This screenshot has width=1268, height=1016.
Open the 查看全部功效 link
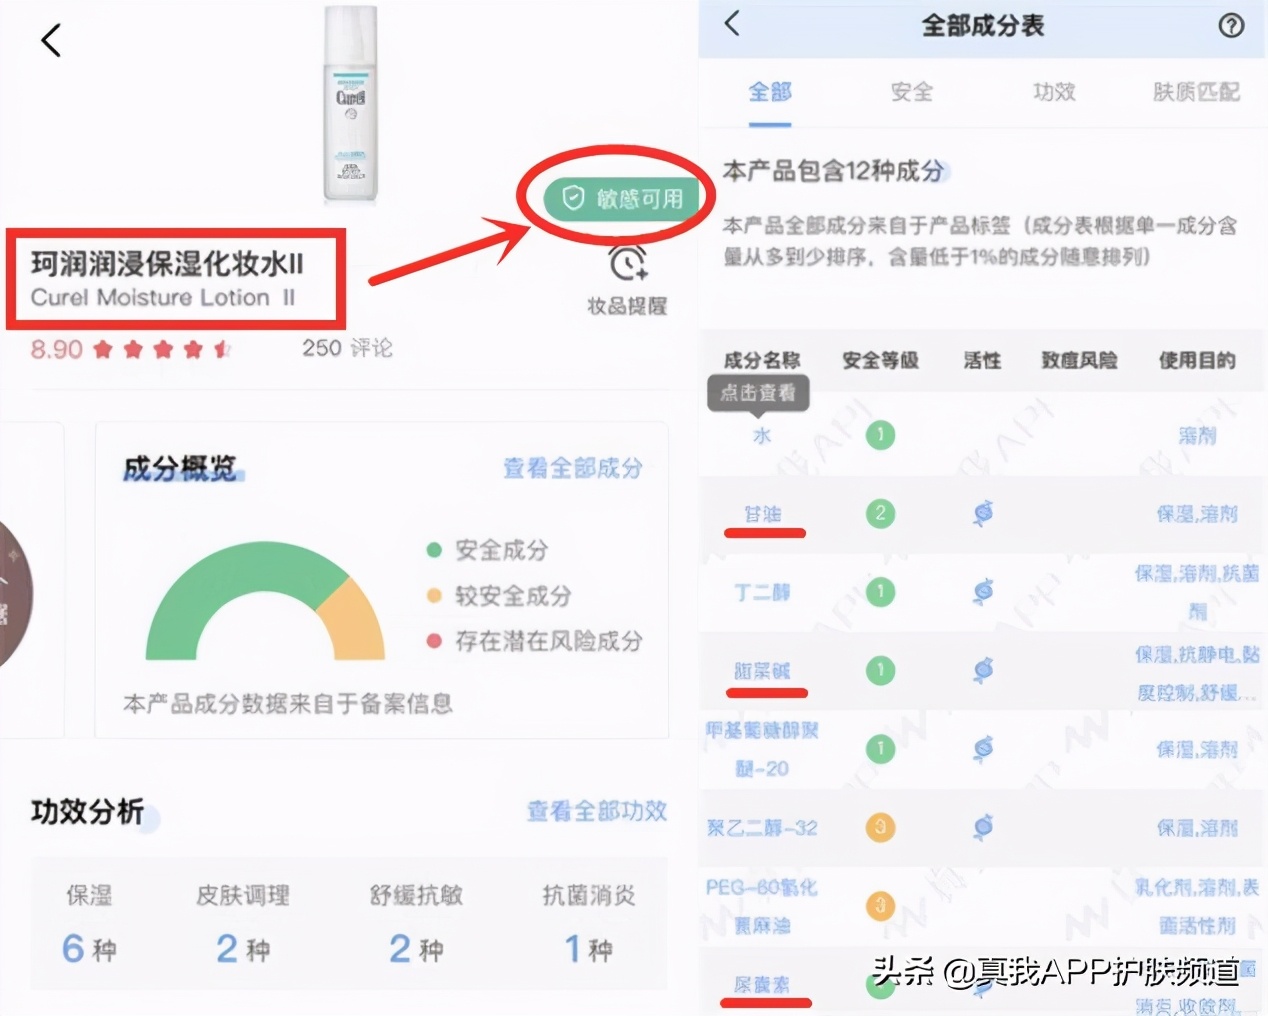[x=597, y=811]
